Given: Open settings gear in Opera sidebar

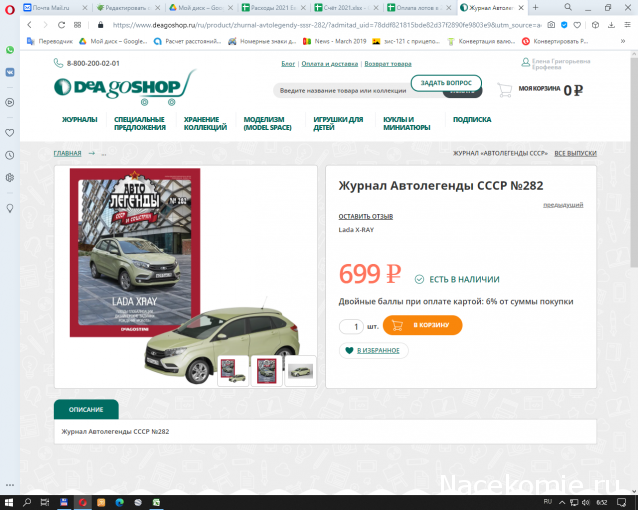Looking at the screenshot, I should click(10, 177).
